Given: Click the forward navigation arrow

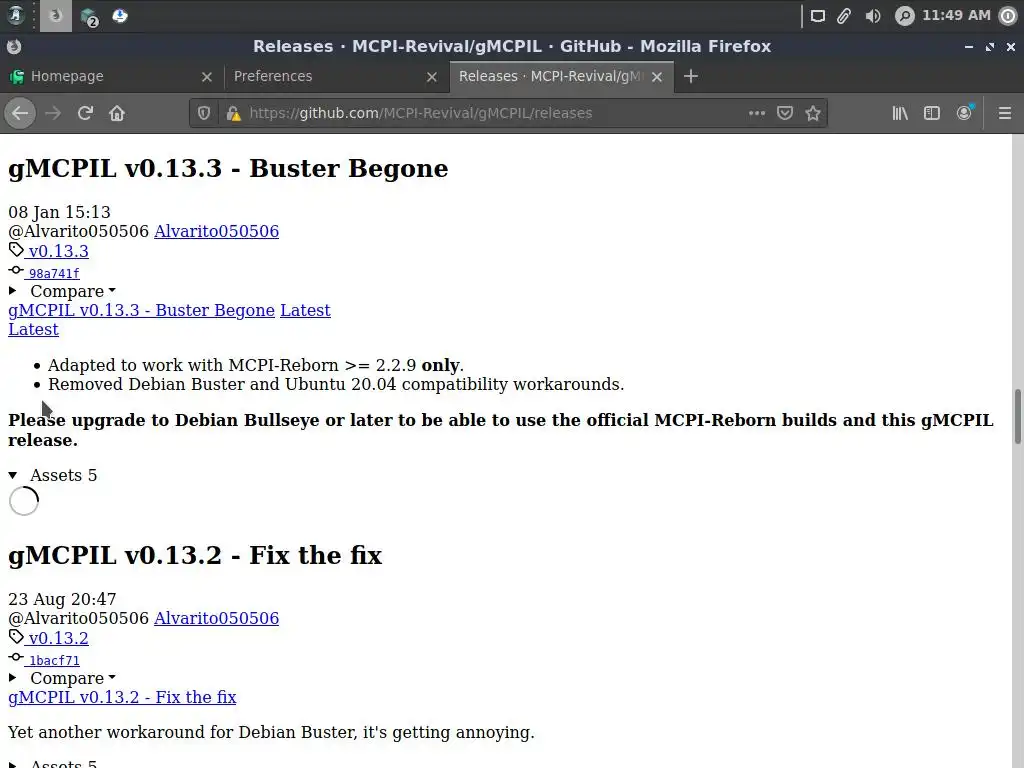Looking at the screenshot, I should (x=53, y=113).
